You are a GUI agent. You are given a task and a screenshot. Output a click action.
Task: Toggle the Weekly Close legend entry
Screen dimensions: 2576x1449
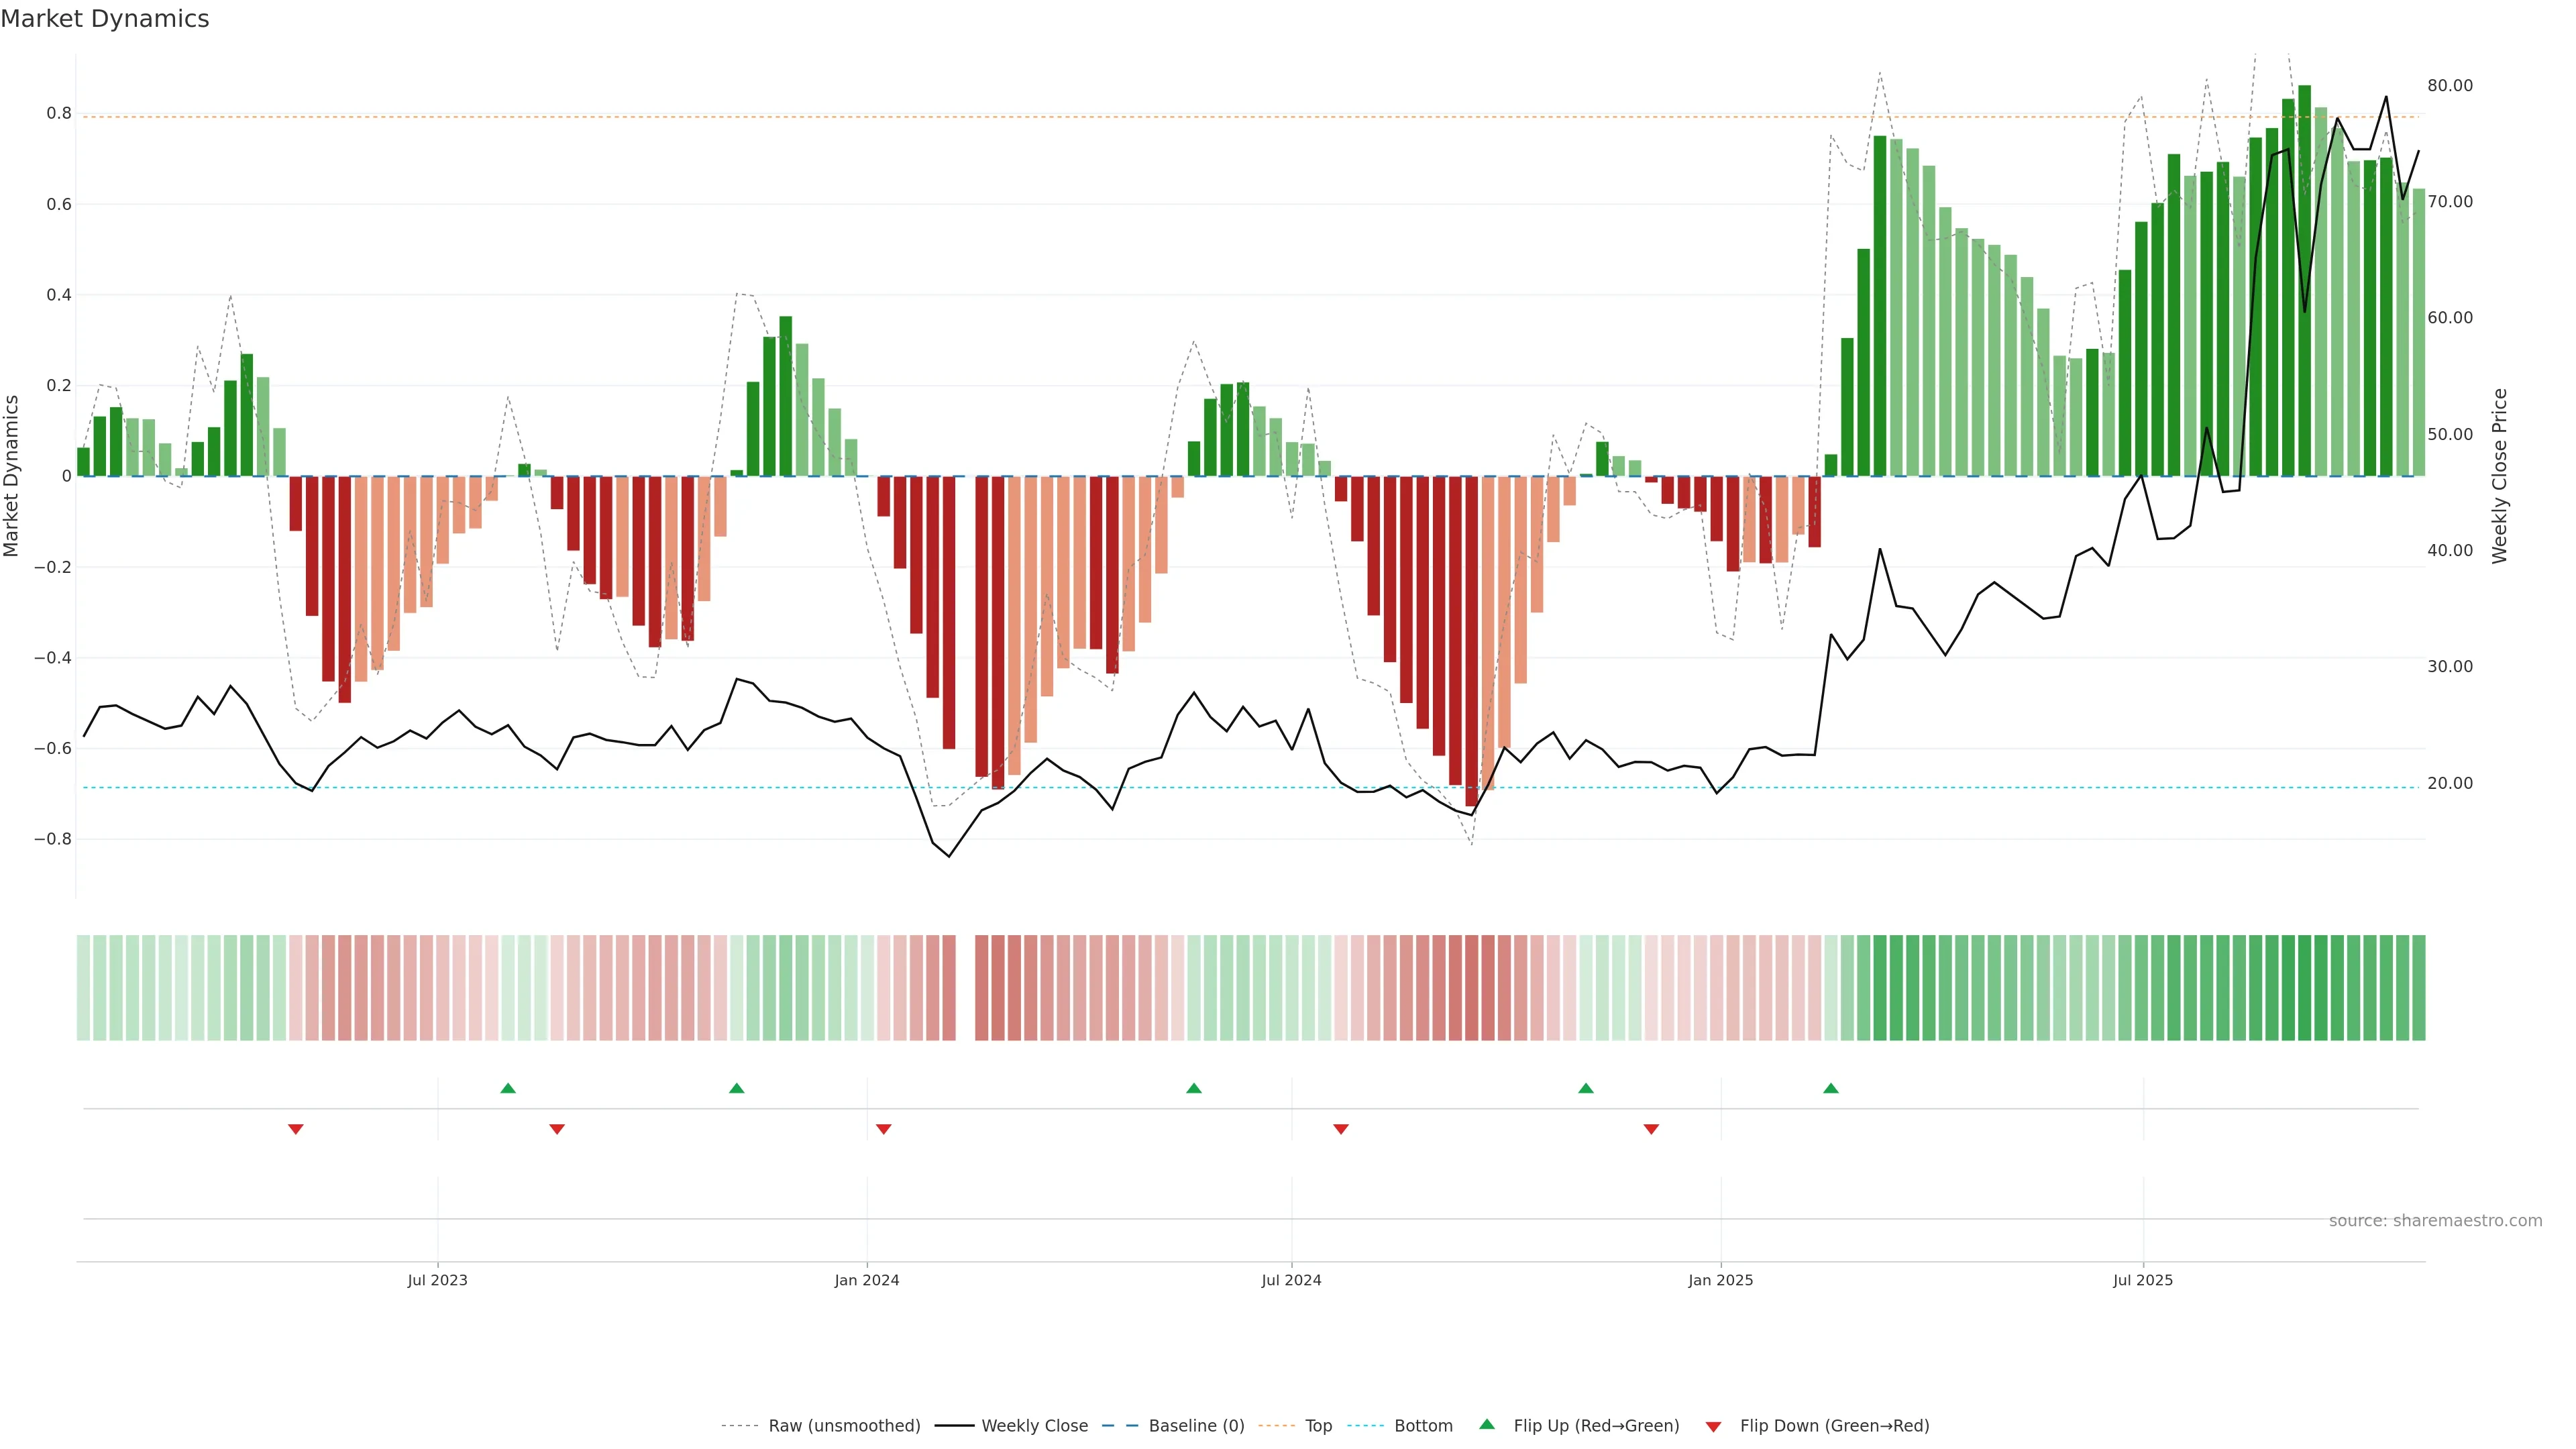[x=1034, y=1426]
